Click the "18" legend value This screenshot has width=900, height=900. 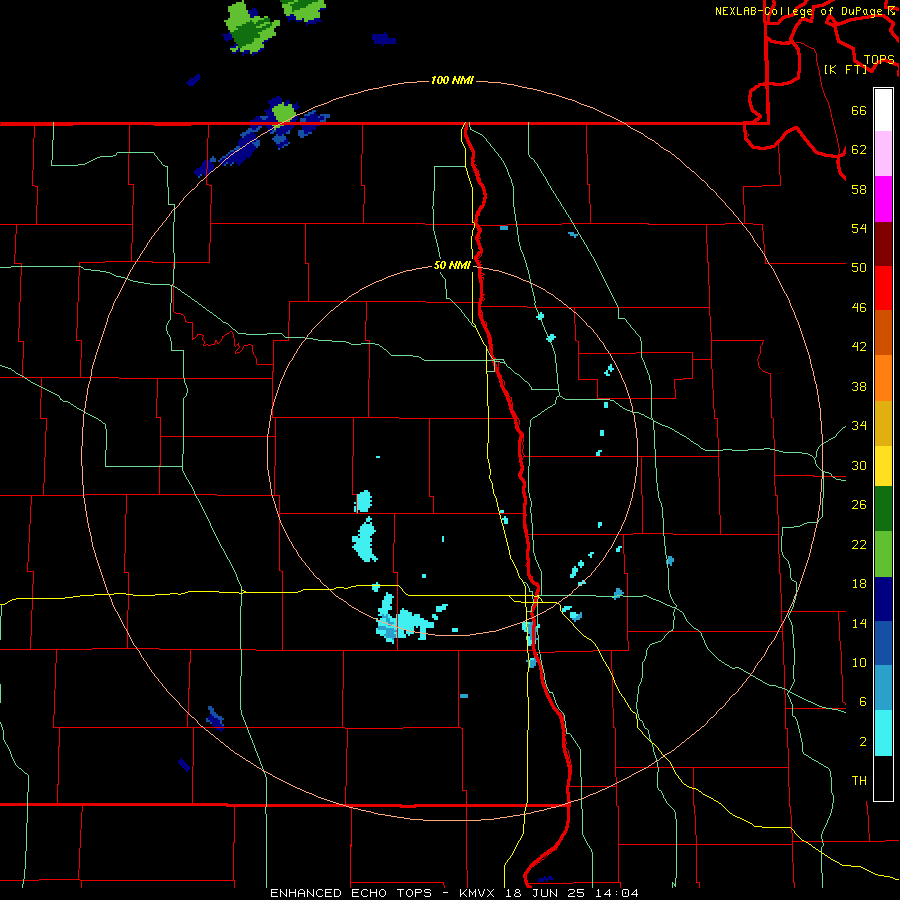click(x=859, y=584)
